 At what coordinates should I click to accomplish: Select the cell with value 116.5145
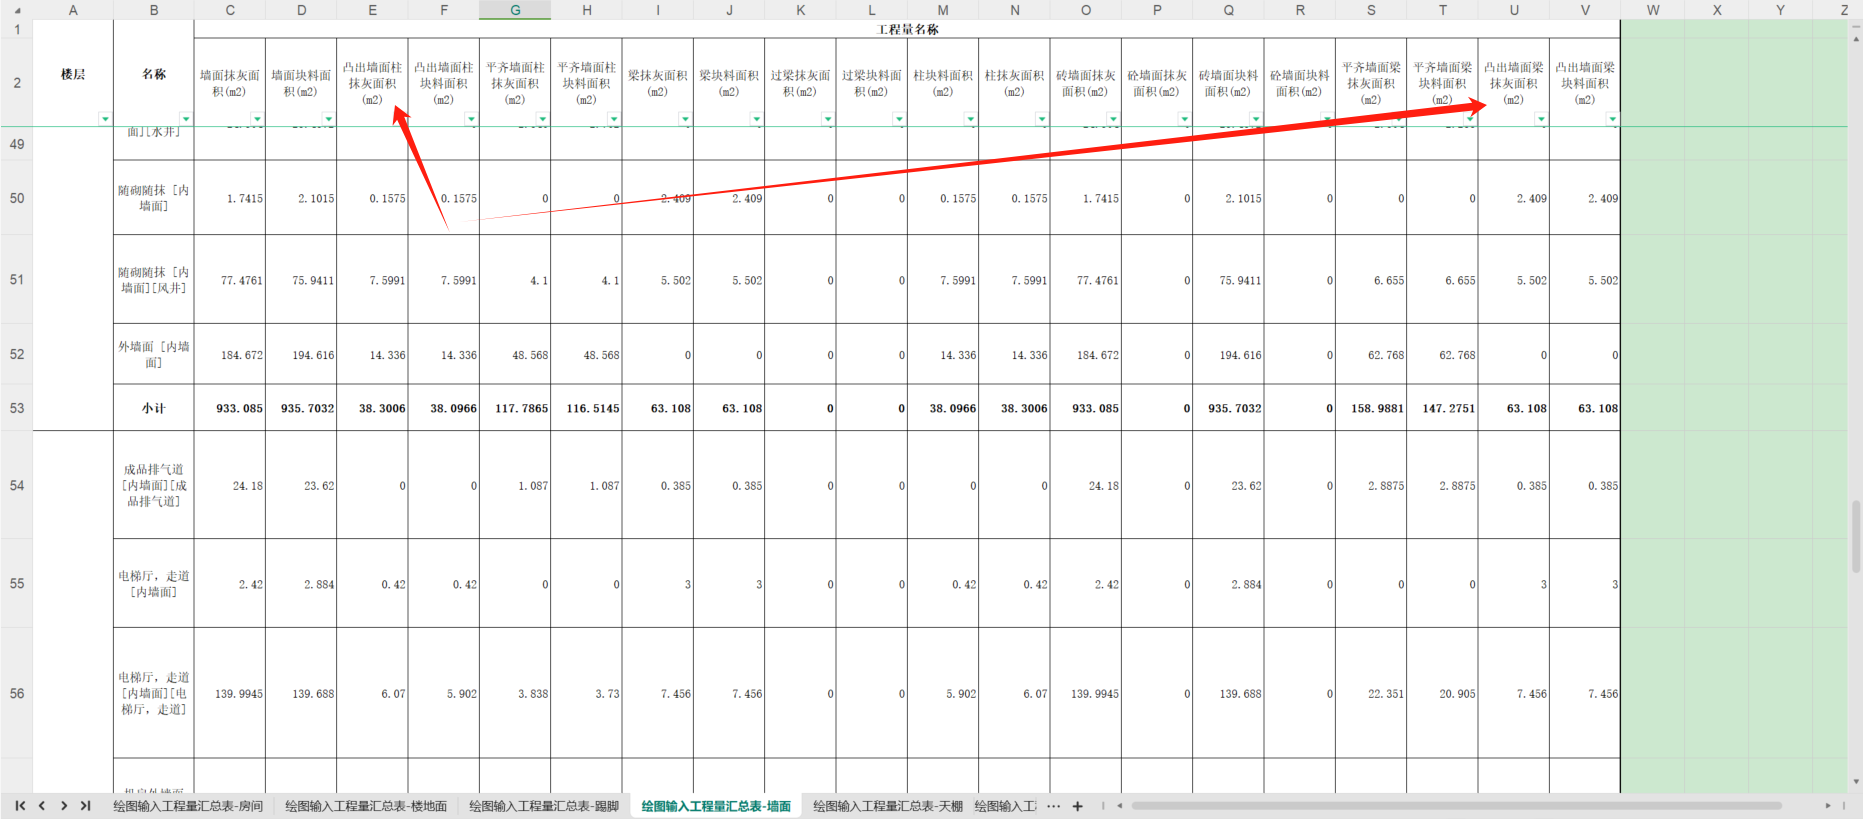click(587, 408)
